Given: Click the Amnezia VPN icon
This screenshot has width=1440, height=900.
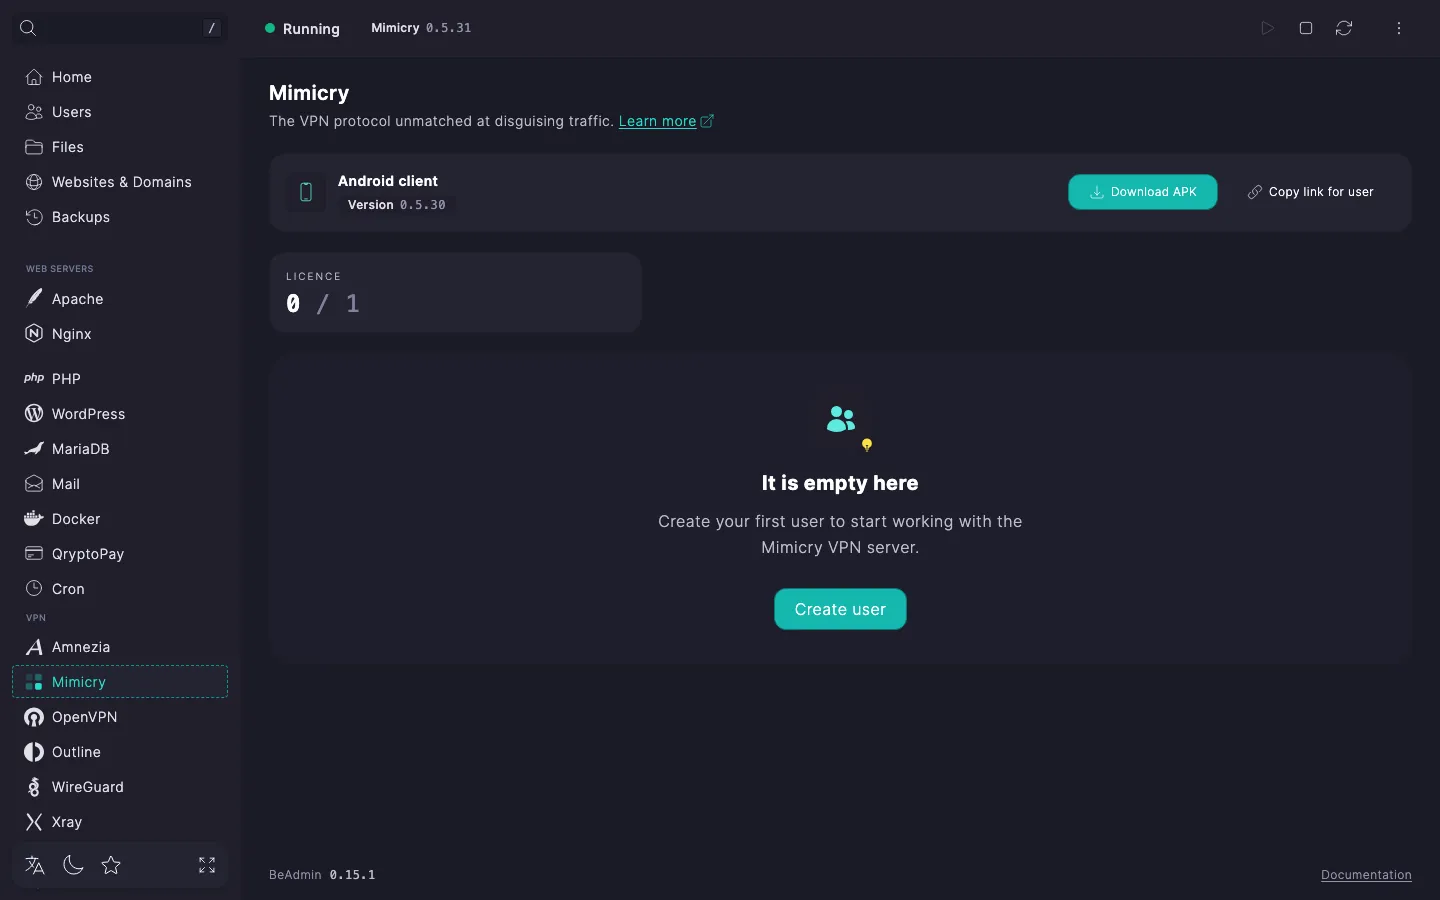Looking at the screenshot, I should tap(34, 647).
